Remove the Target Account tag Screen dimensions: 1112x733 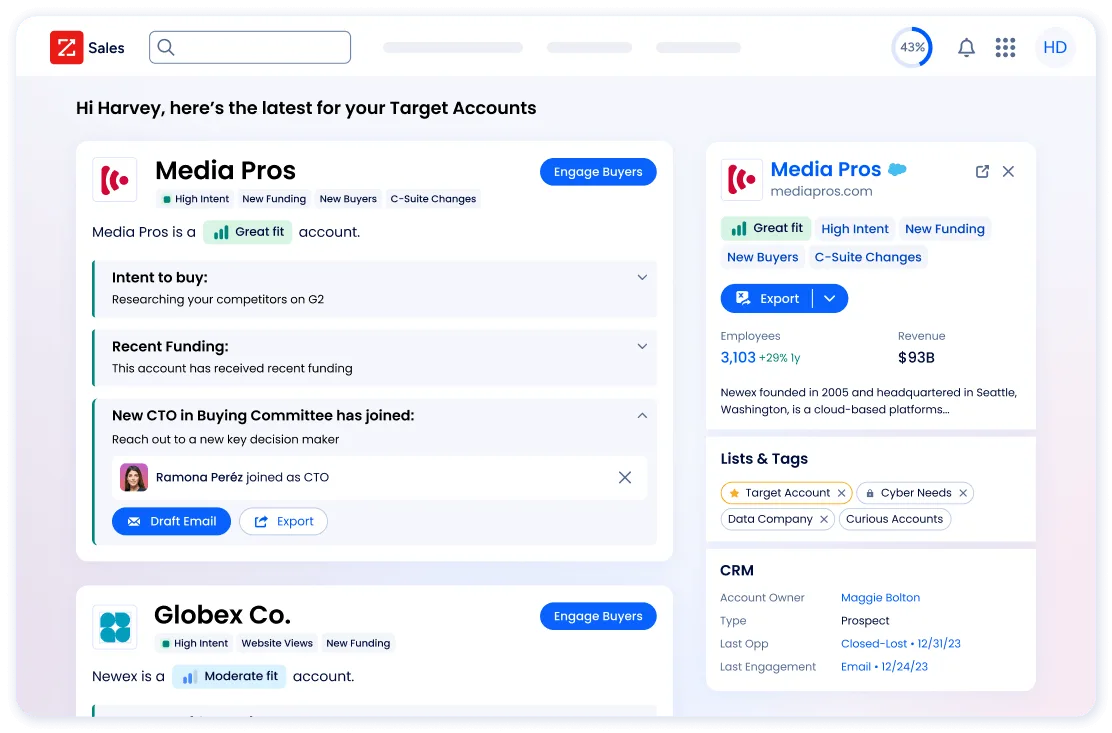(841, 493)
